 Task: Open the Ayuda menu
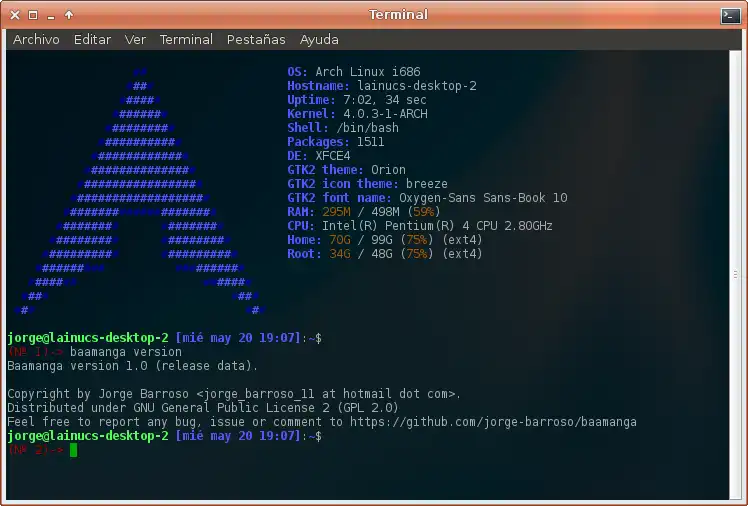click(319, 40)
